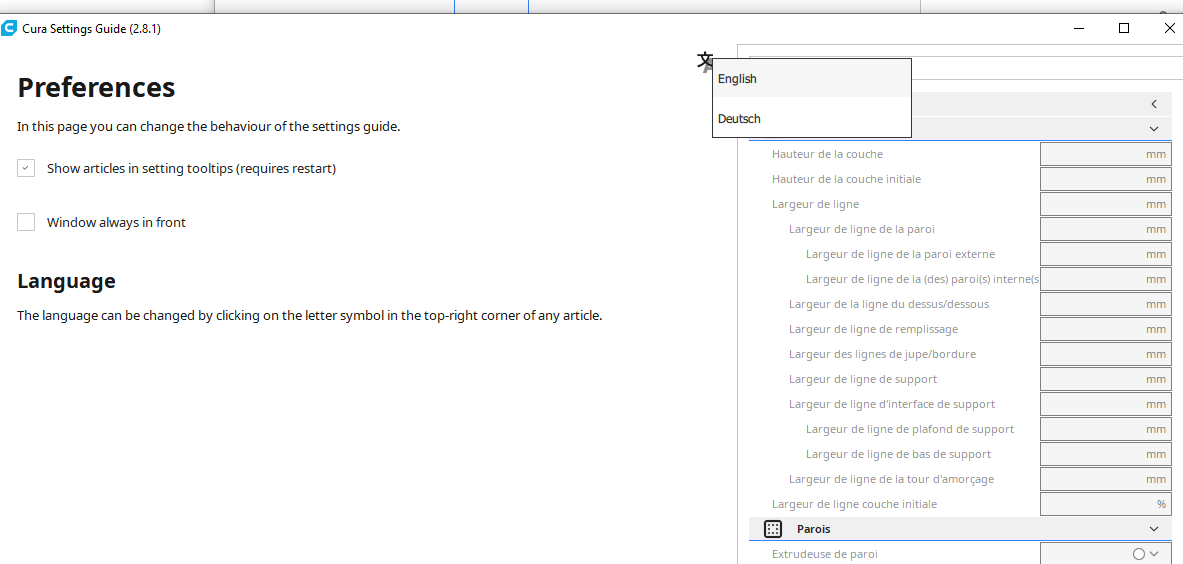The height and width of the screenshot is (564, 1183).
Task: Open the Hauteur de la couche article
Action: 827,154
